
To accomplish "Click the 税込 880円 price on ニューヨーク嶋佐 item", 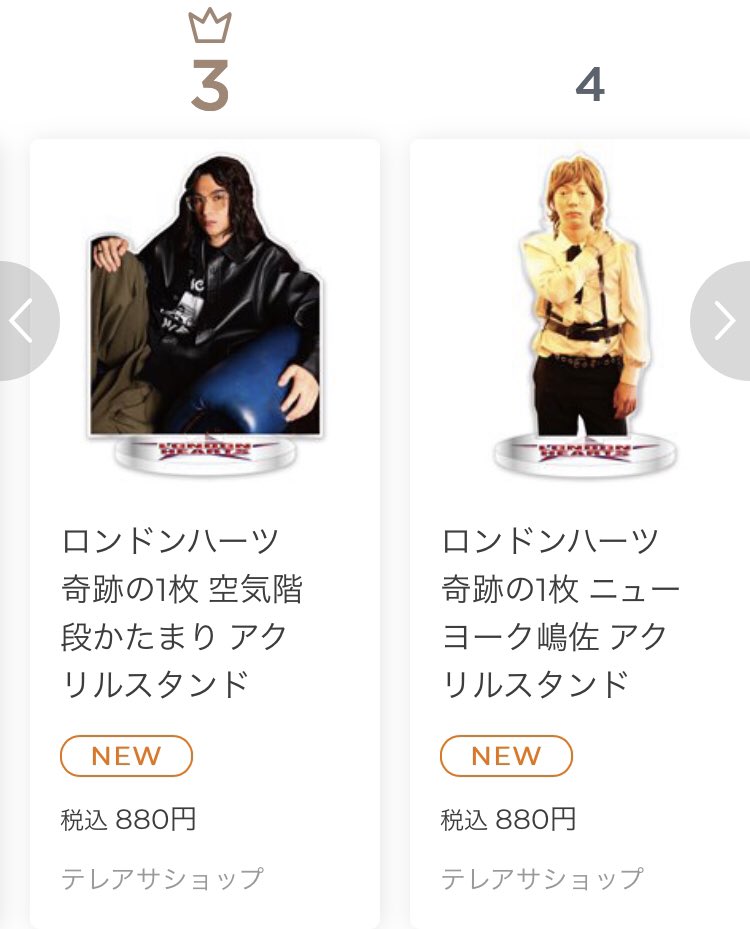I will point(508,819).
